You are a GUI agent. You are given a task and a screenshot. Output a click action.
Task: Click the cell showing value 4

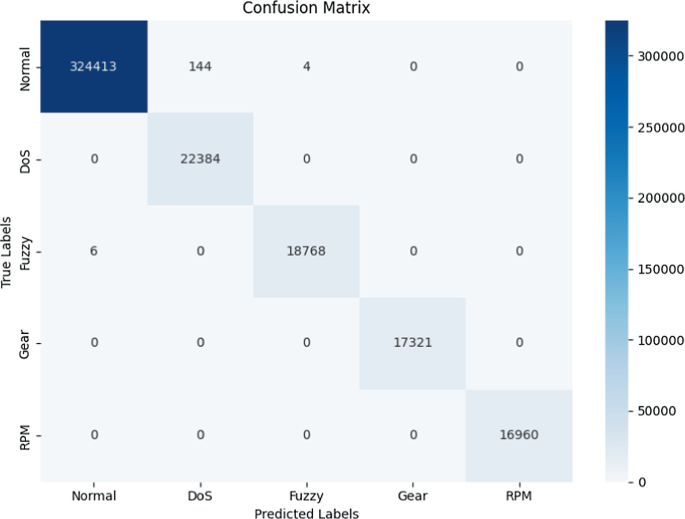[x=306, y=66]
